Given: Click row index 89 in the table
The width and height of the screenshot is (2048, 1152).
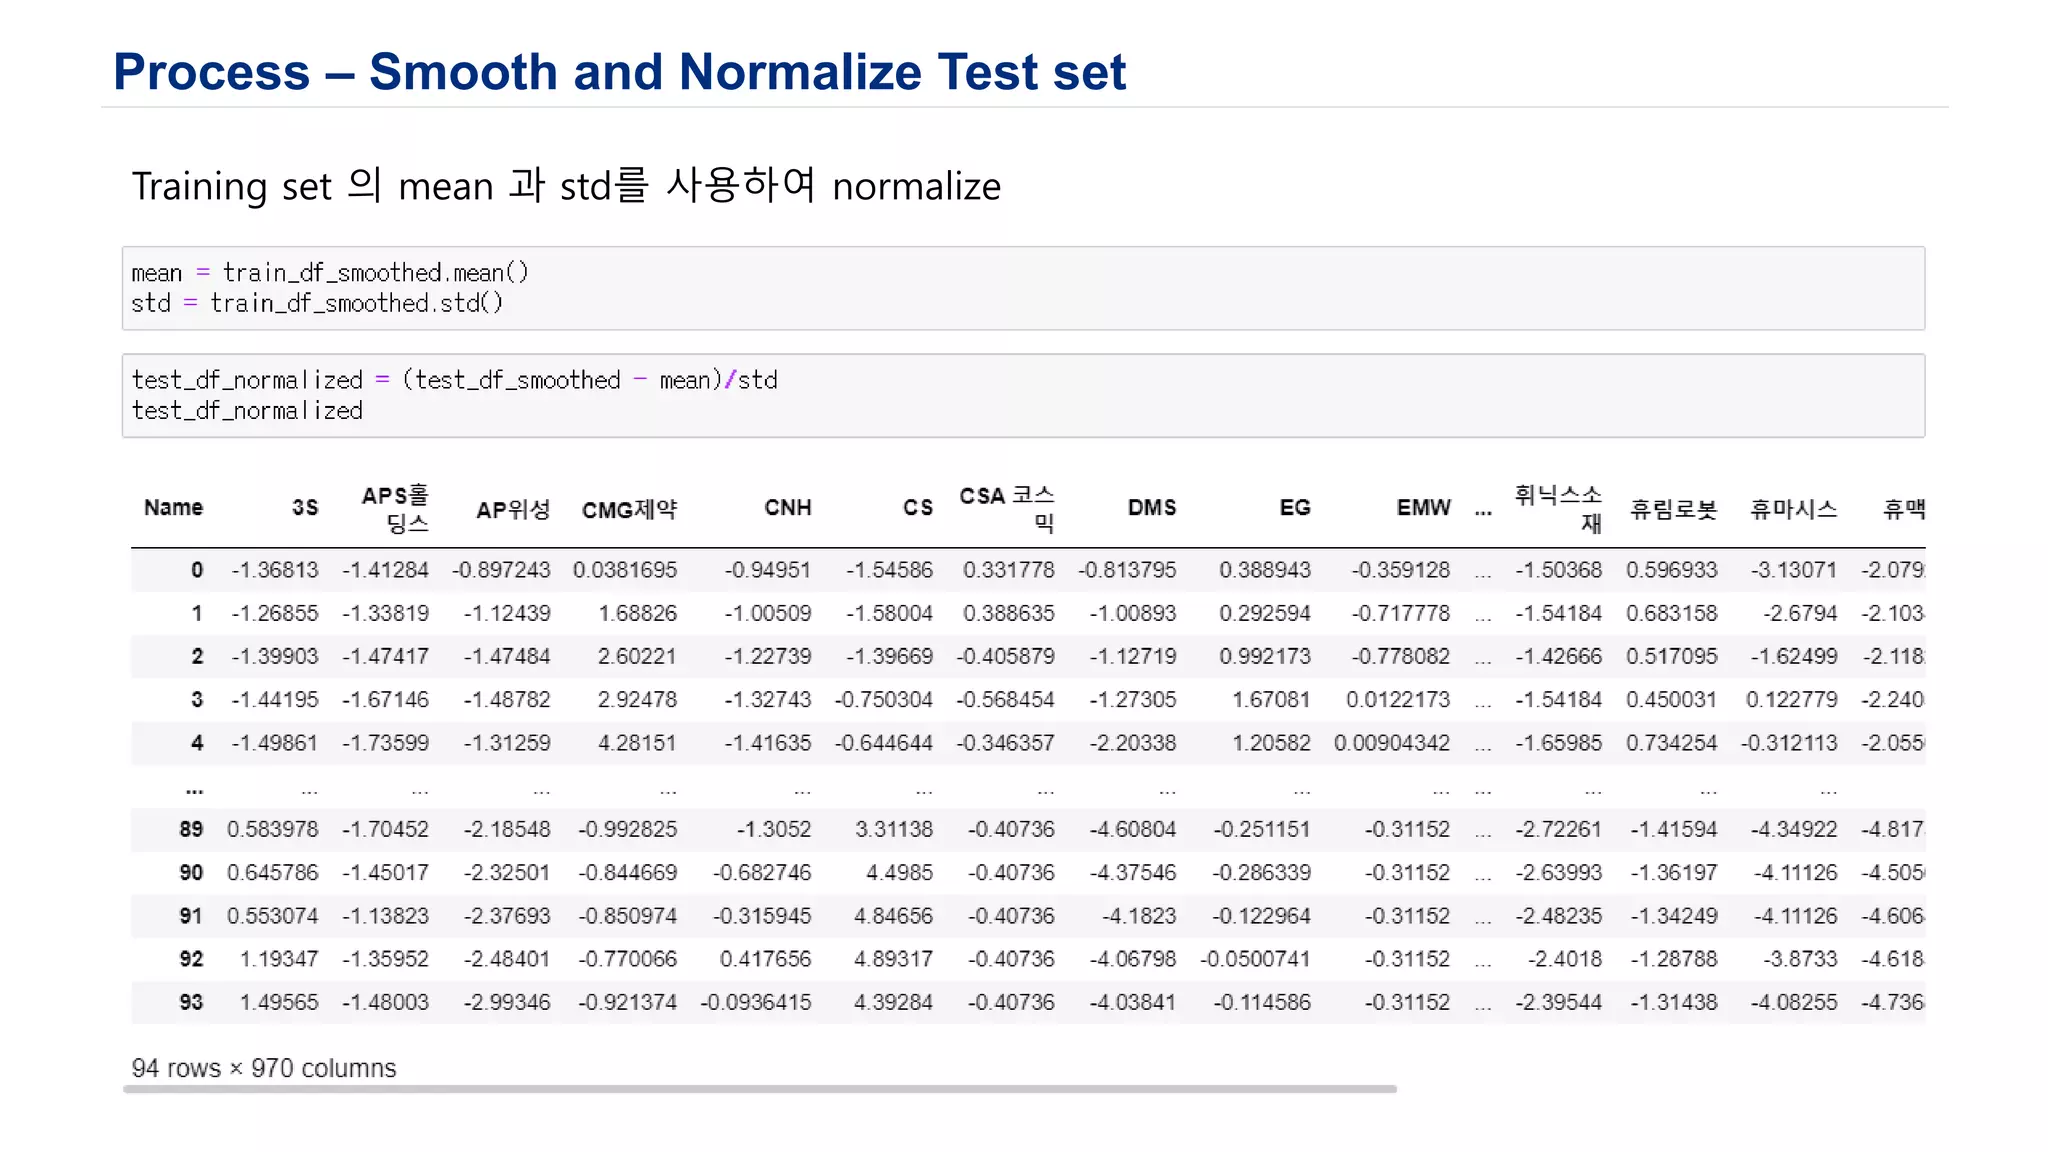Looking at the screenshot, I should 191,829.
